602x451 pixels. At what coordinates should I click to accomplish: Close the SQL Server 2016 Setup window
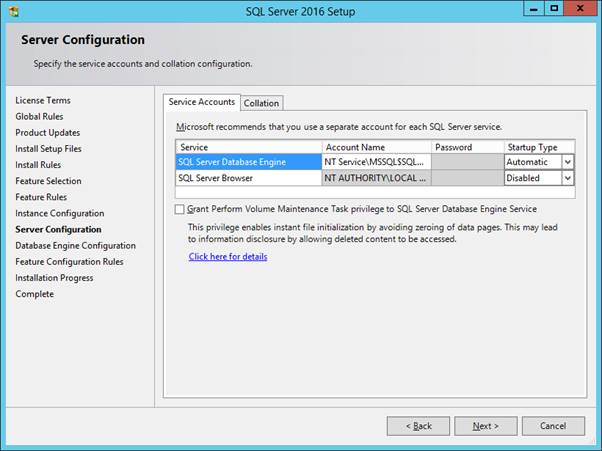(x=580, y=8)
